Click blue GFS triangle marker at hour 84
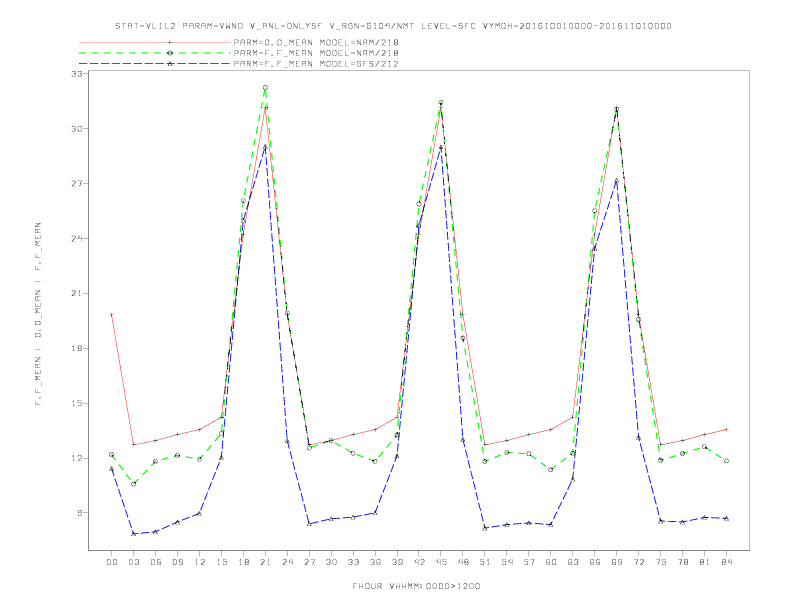This screenshot has height=612, width=792. [x=726, y=518]
